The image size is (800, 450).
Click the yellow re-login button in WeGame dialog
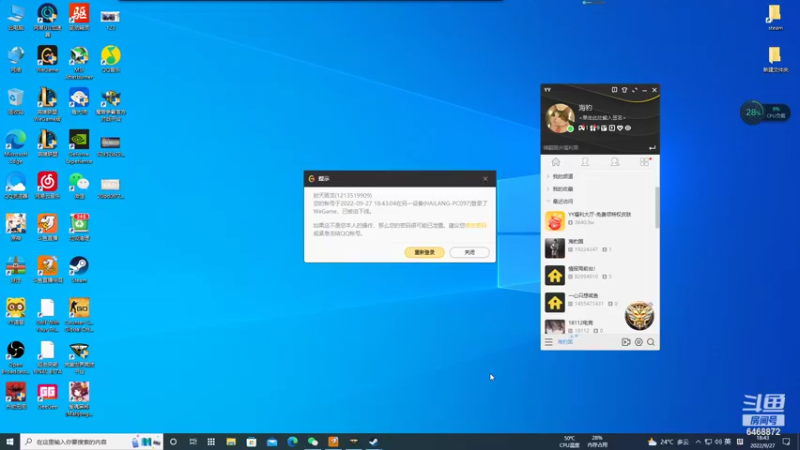(x=424, y=252)
